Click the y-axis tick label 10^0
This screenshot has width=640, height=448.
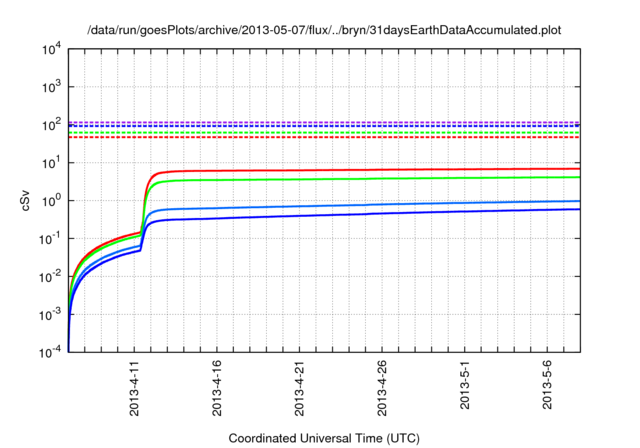(52, 201)
